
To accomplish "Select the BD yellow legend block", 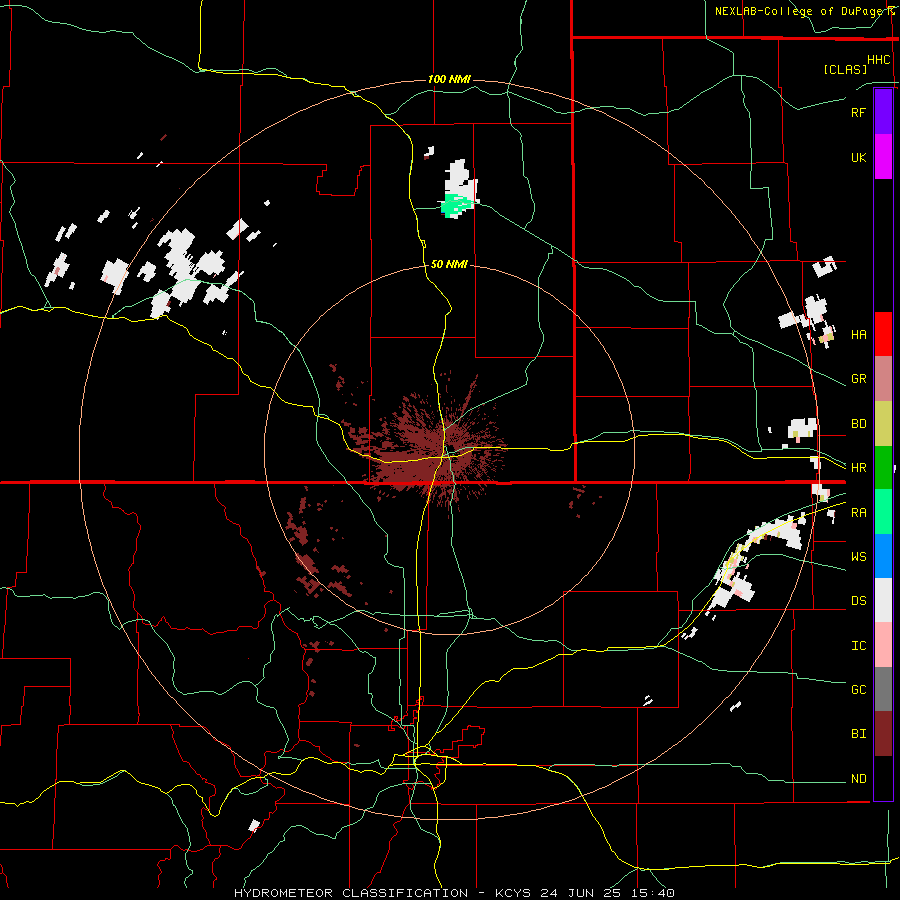I will [883, 424].
